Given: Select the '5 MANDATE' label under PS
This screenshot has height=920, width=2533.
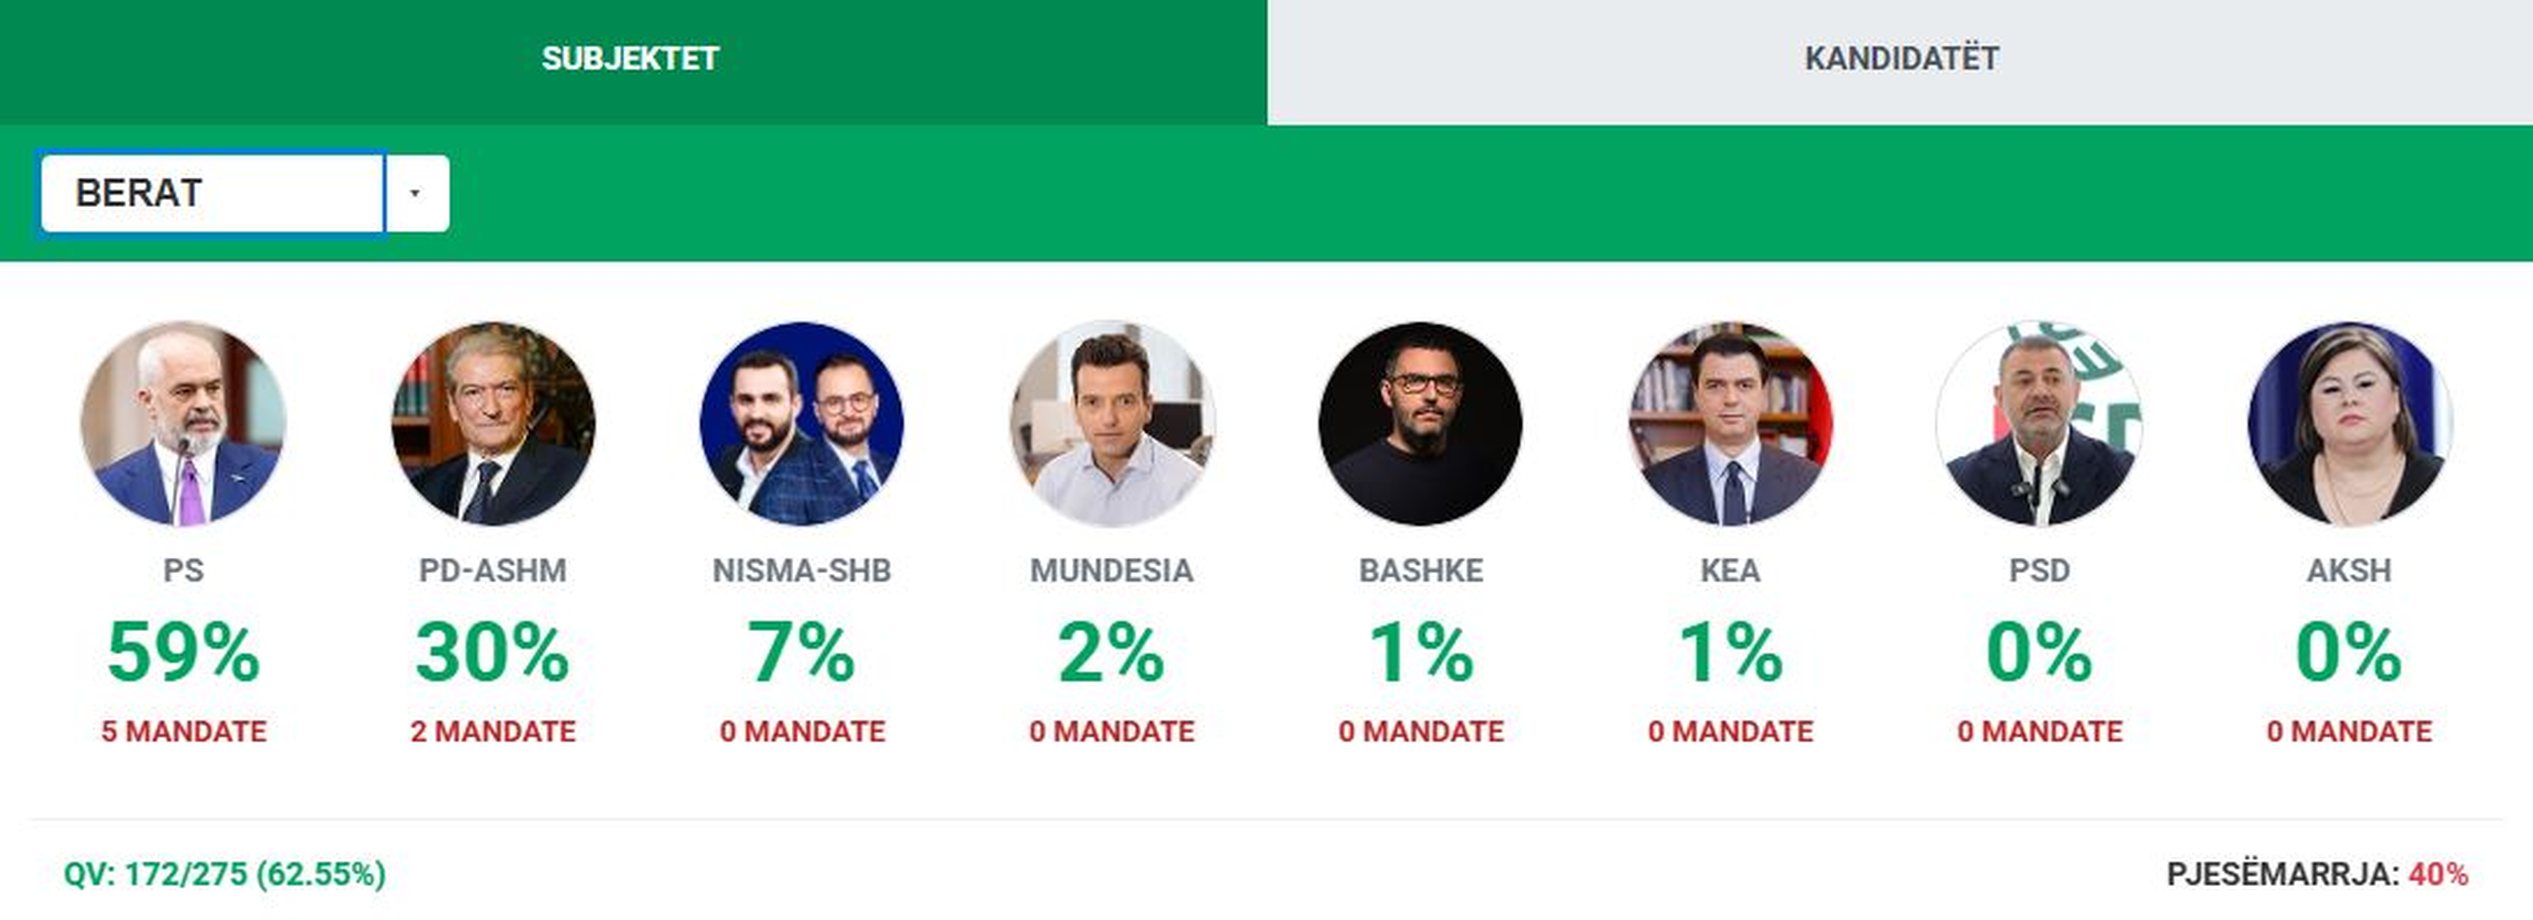Looking at the screenshot, I should 184,732.
